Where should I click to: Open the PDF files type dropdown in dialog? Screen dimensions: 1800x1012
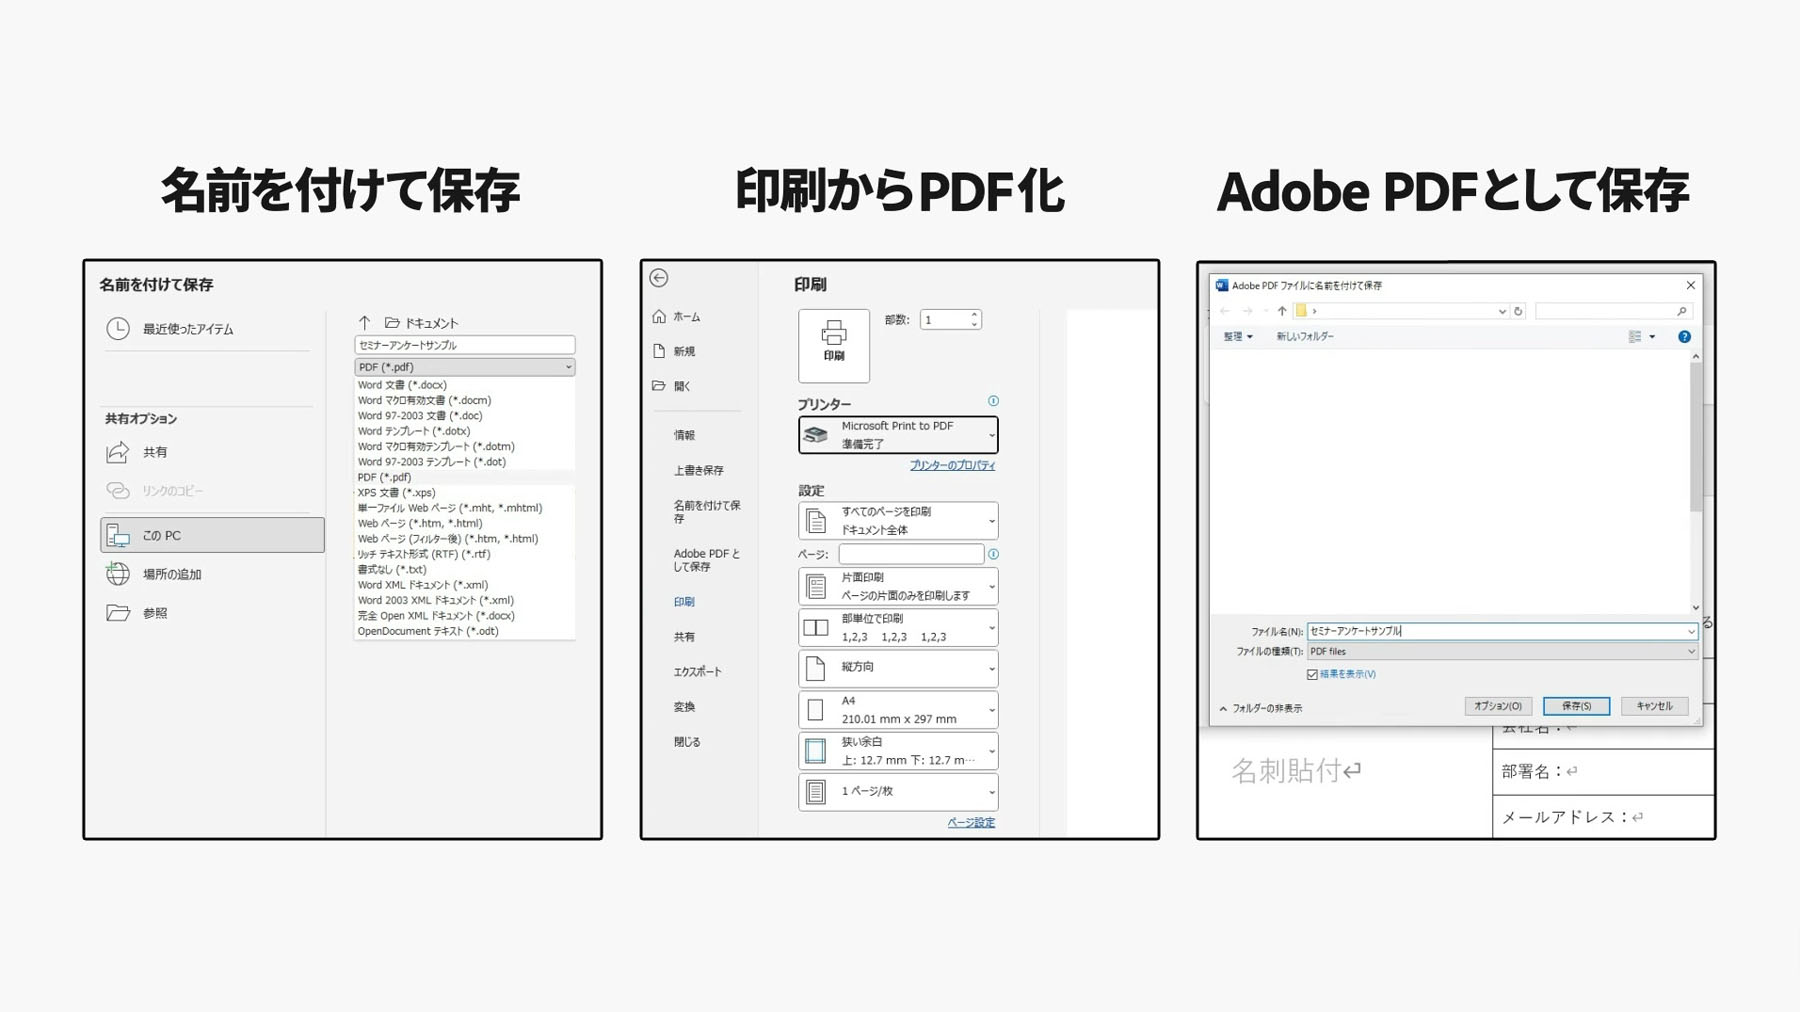[x=1502, y=652]
